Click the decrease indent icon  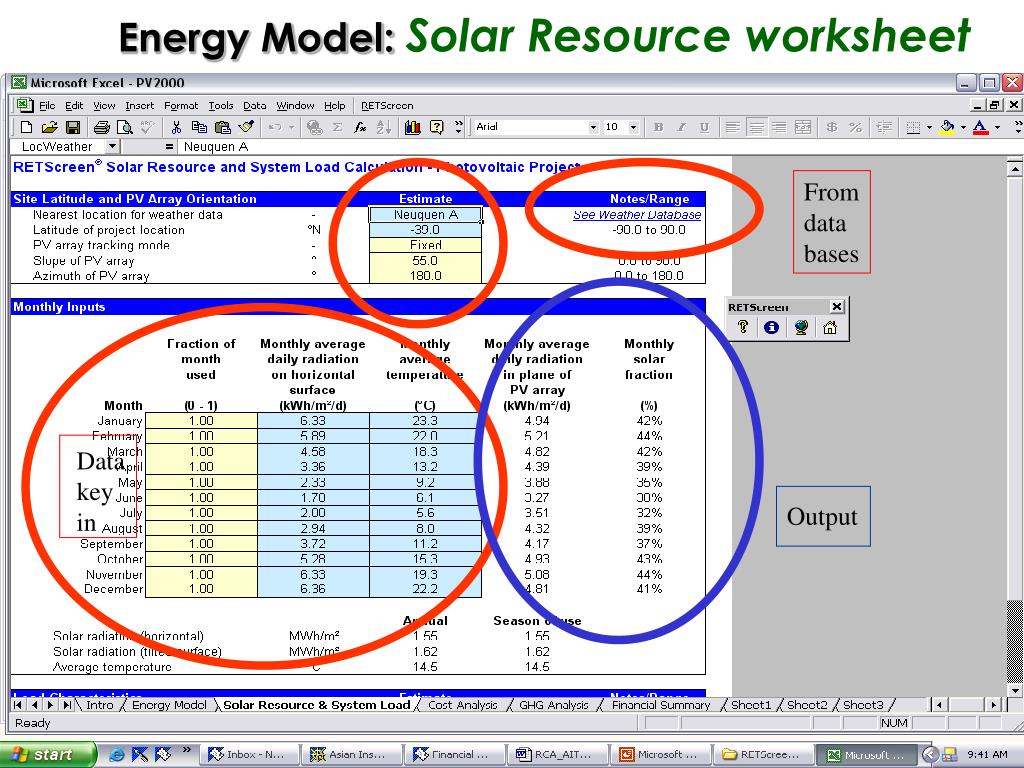pyautogui.click(x=884, y=127)
